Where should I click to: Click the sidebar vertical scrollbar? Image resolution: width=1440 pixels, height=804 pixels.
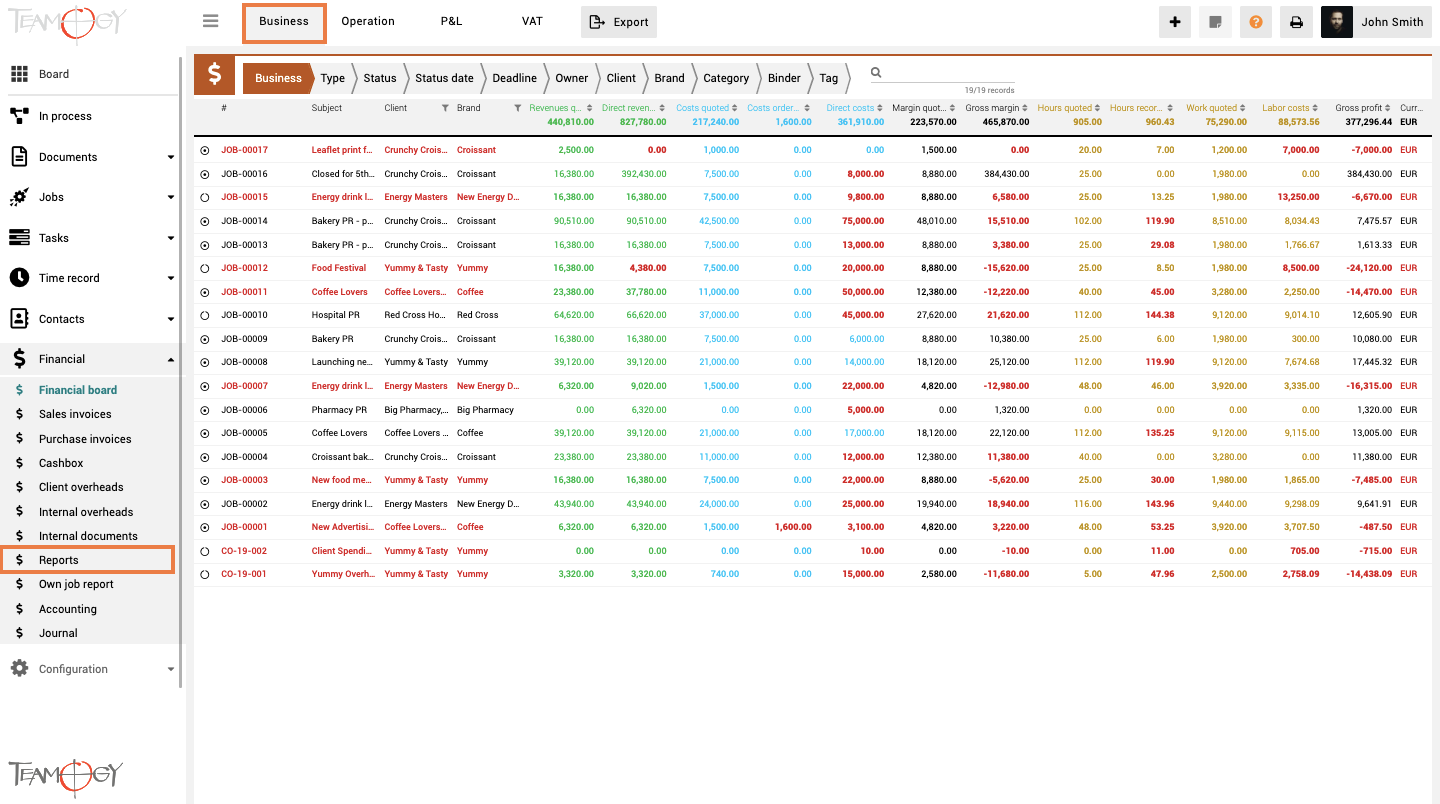point(181,372)
